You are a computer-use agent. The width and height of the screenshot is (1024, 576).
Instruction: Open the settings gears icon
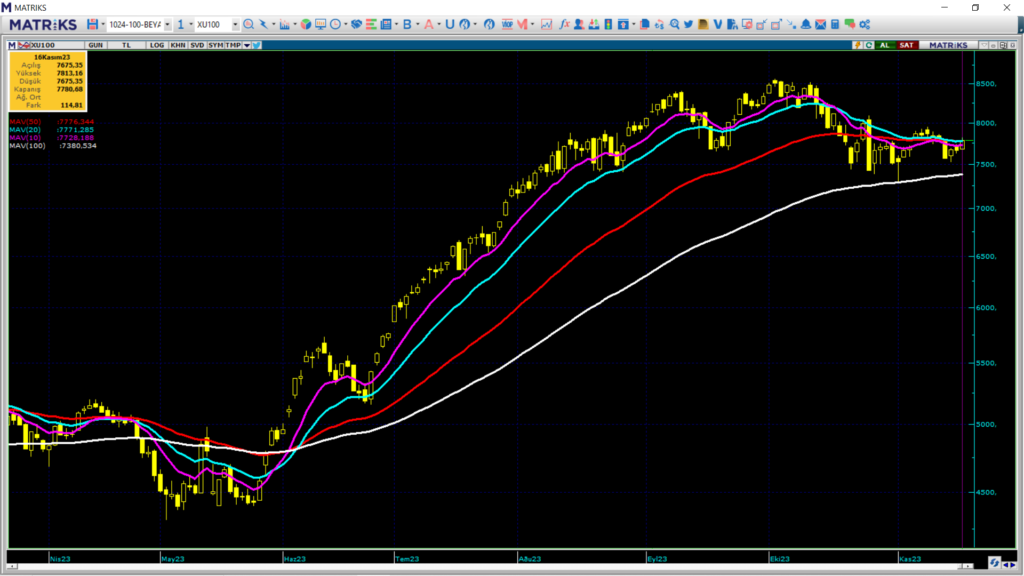click(x=863, y=24)
